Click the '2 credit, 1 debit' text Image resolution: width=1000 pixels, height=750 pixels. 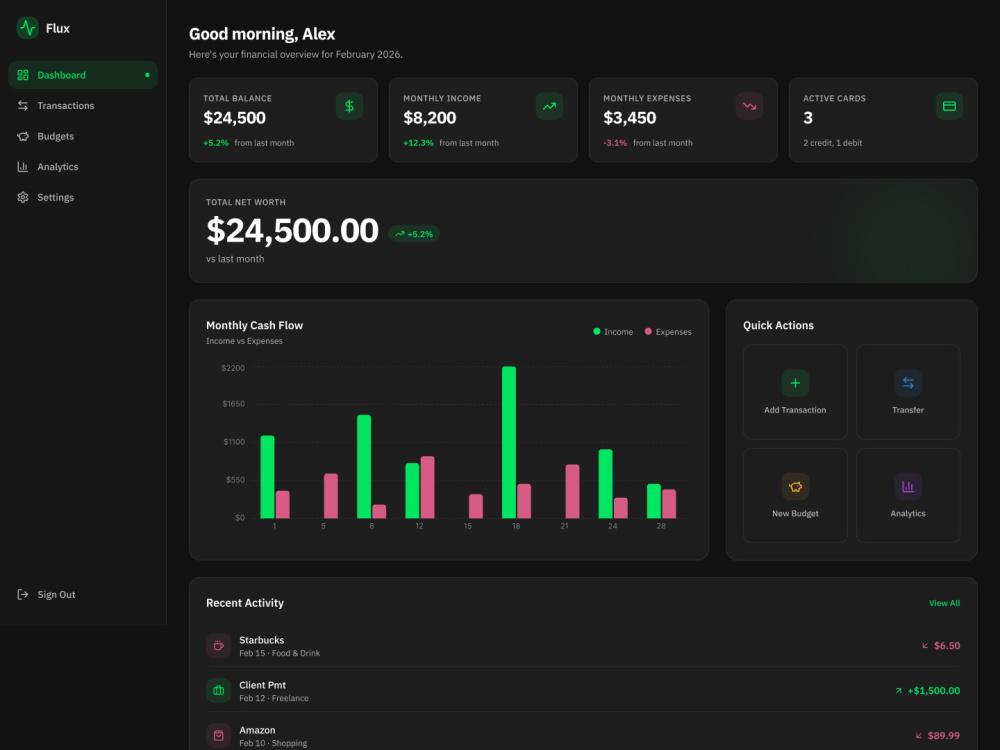click(832, 143)
